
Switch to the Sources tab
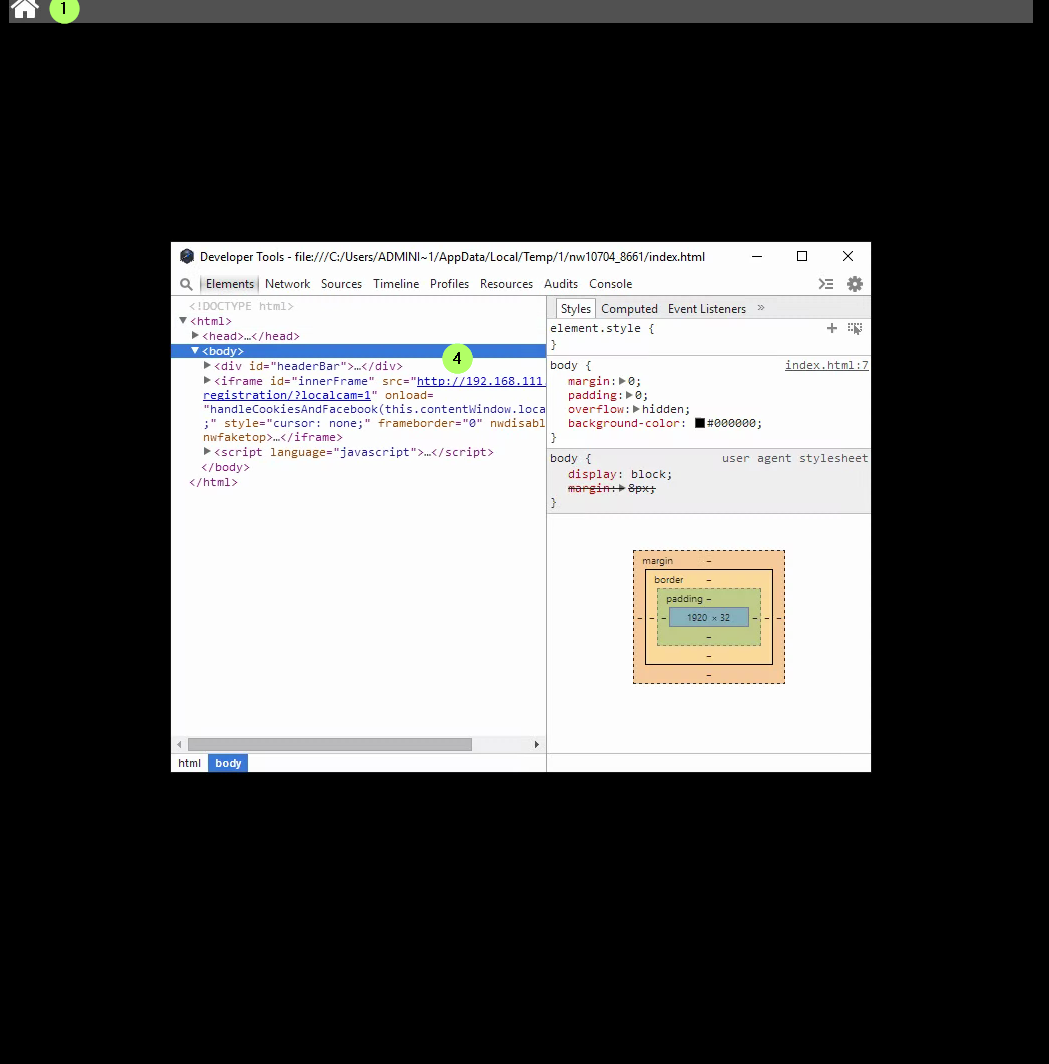(341, 284)
